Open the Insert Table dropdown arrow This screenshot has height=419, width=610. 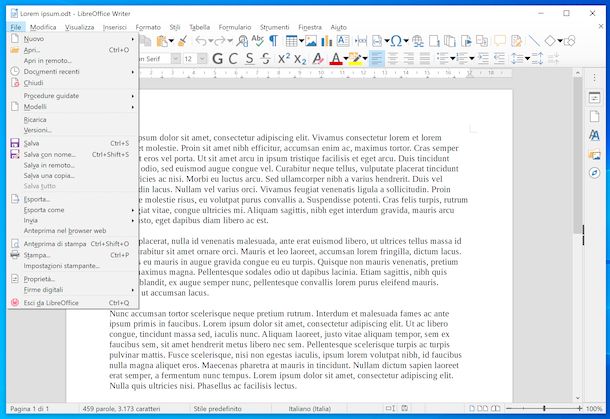click(x=301, y=41)
